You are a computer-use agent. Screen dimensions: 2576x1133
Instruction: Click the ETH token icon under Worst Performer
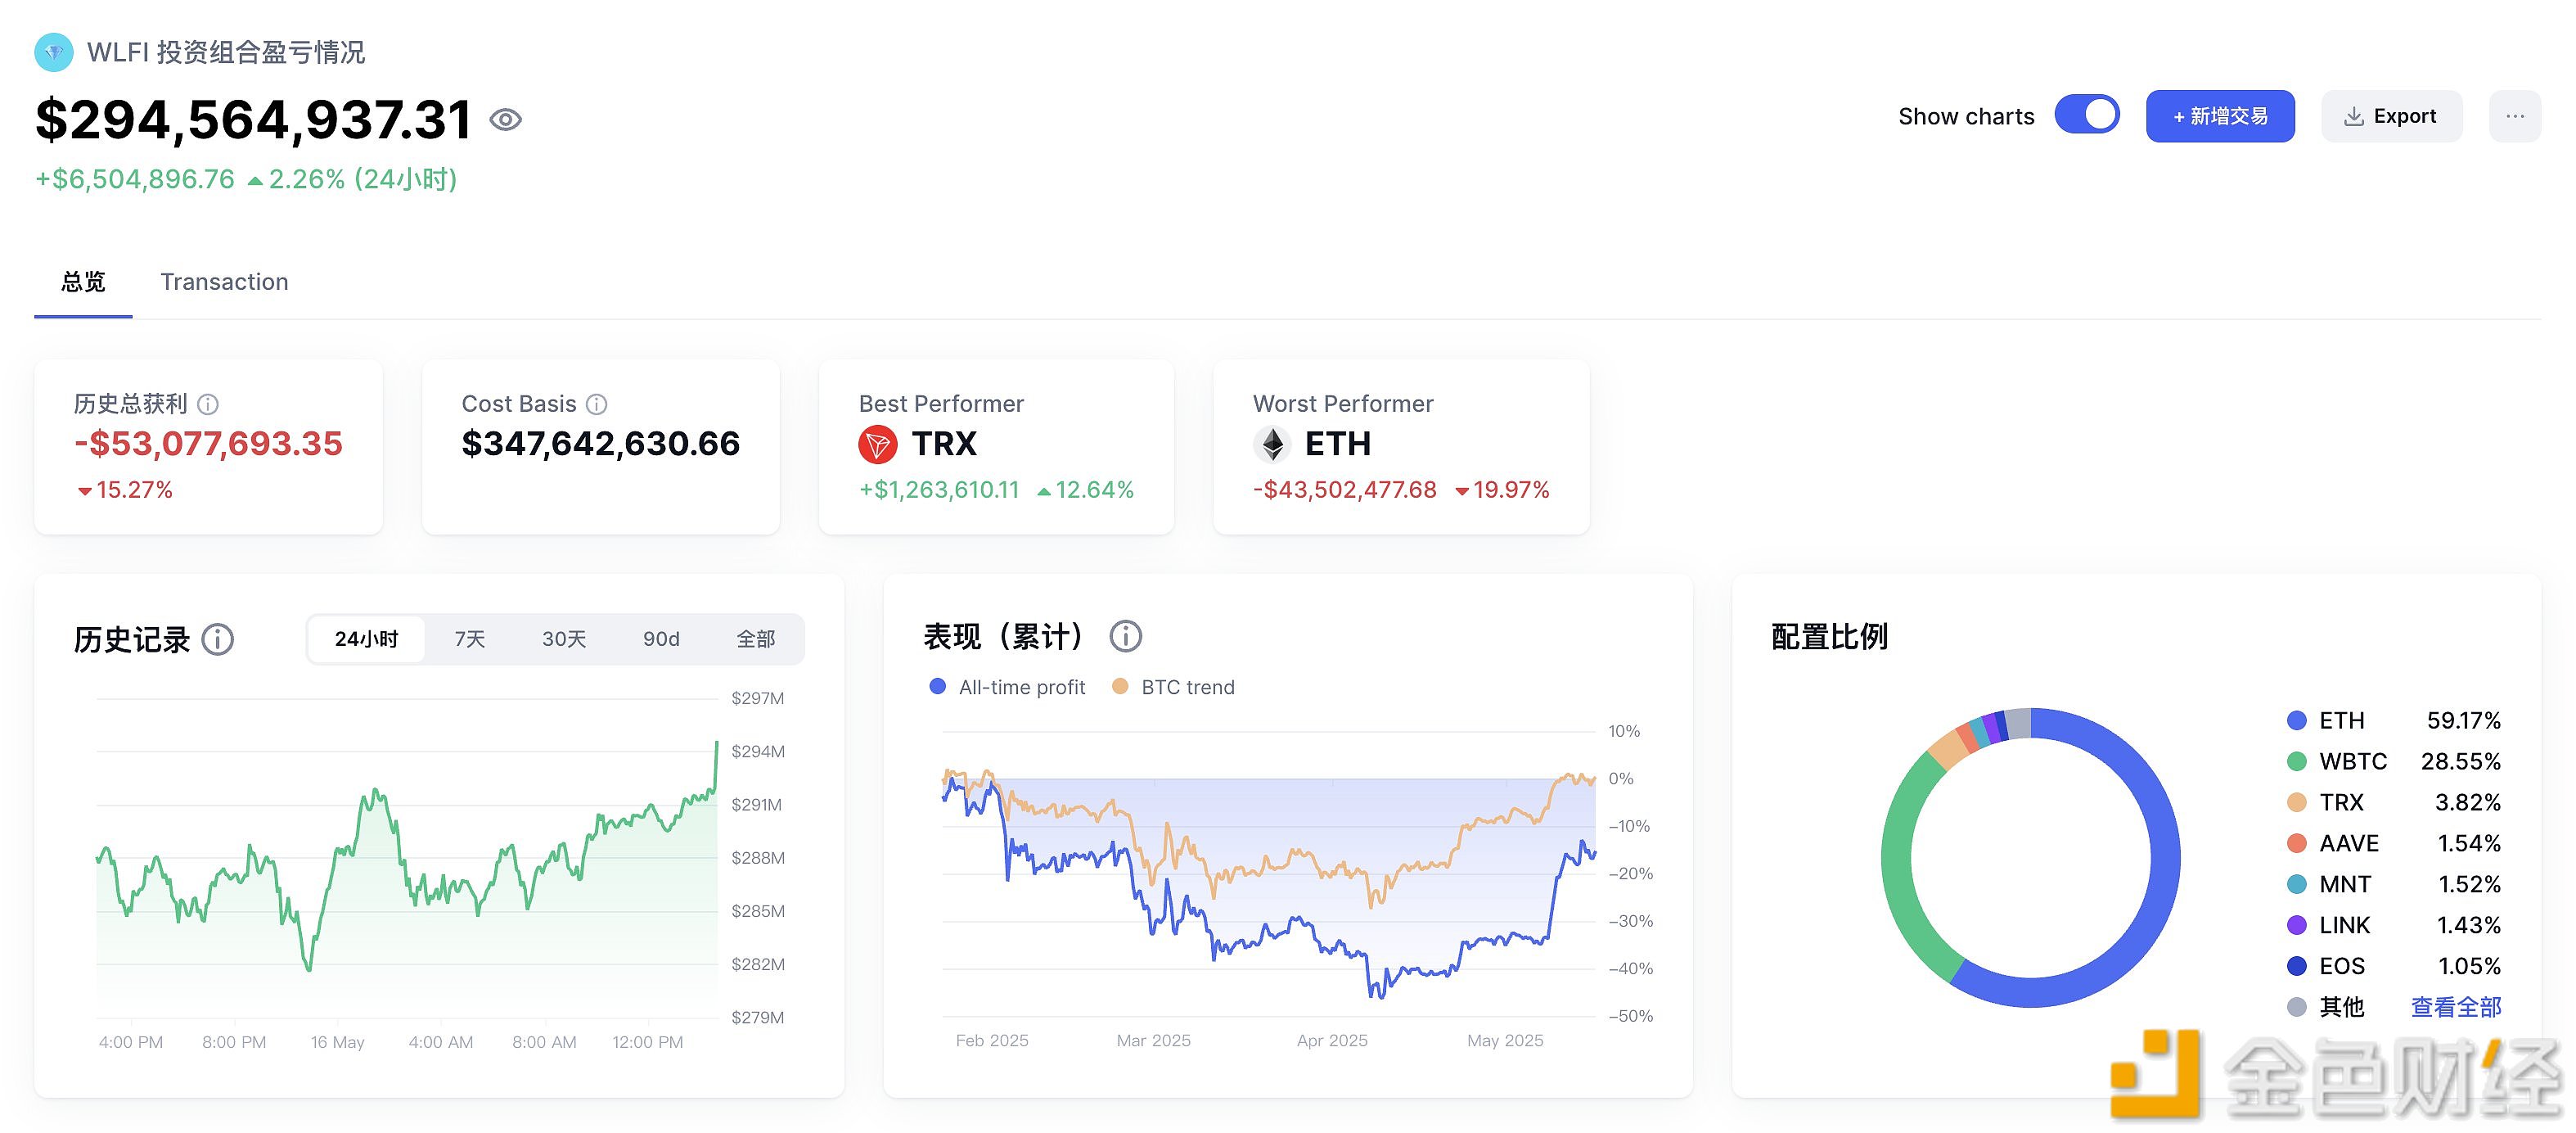(1272, 444)
